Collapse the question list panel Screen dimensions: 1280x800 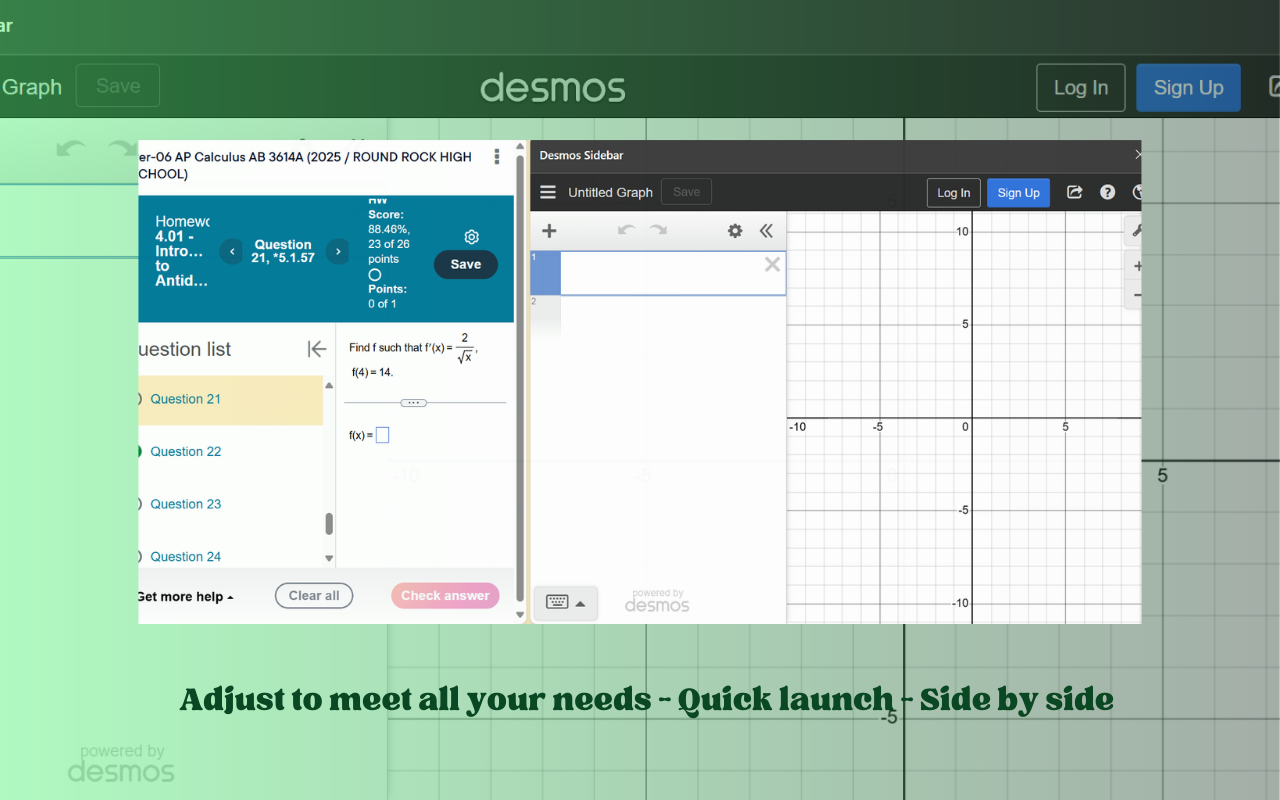click(316, 349)
